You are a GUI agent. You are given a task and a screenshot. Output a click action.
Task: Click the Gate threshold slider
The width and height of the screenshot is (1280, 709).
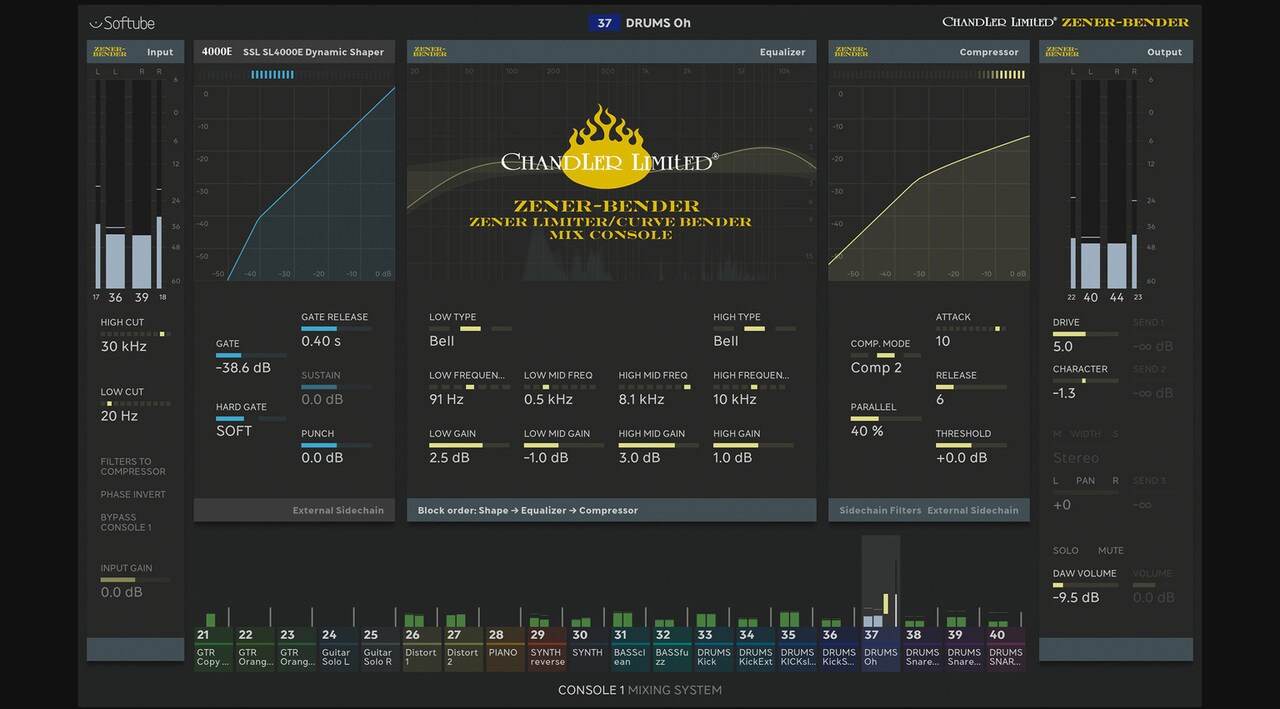pyautogui.click(x=250, y=355)
